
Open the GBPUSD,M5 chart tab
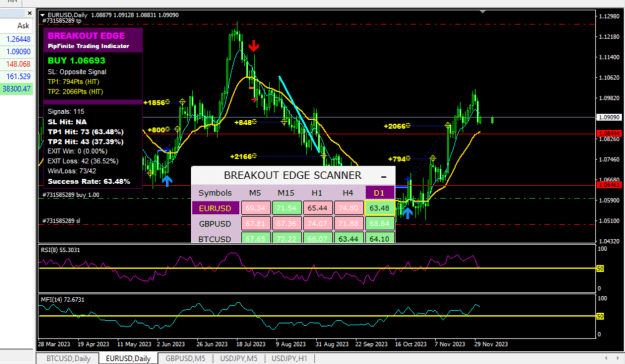(185, 358)
